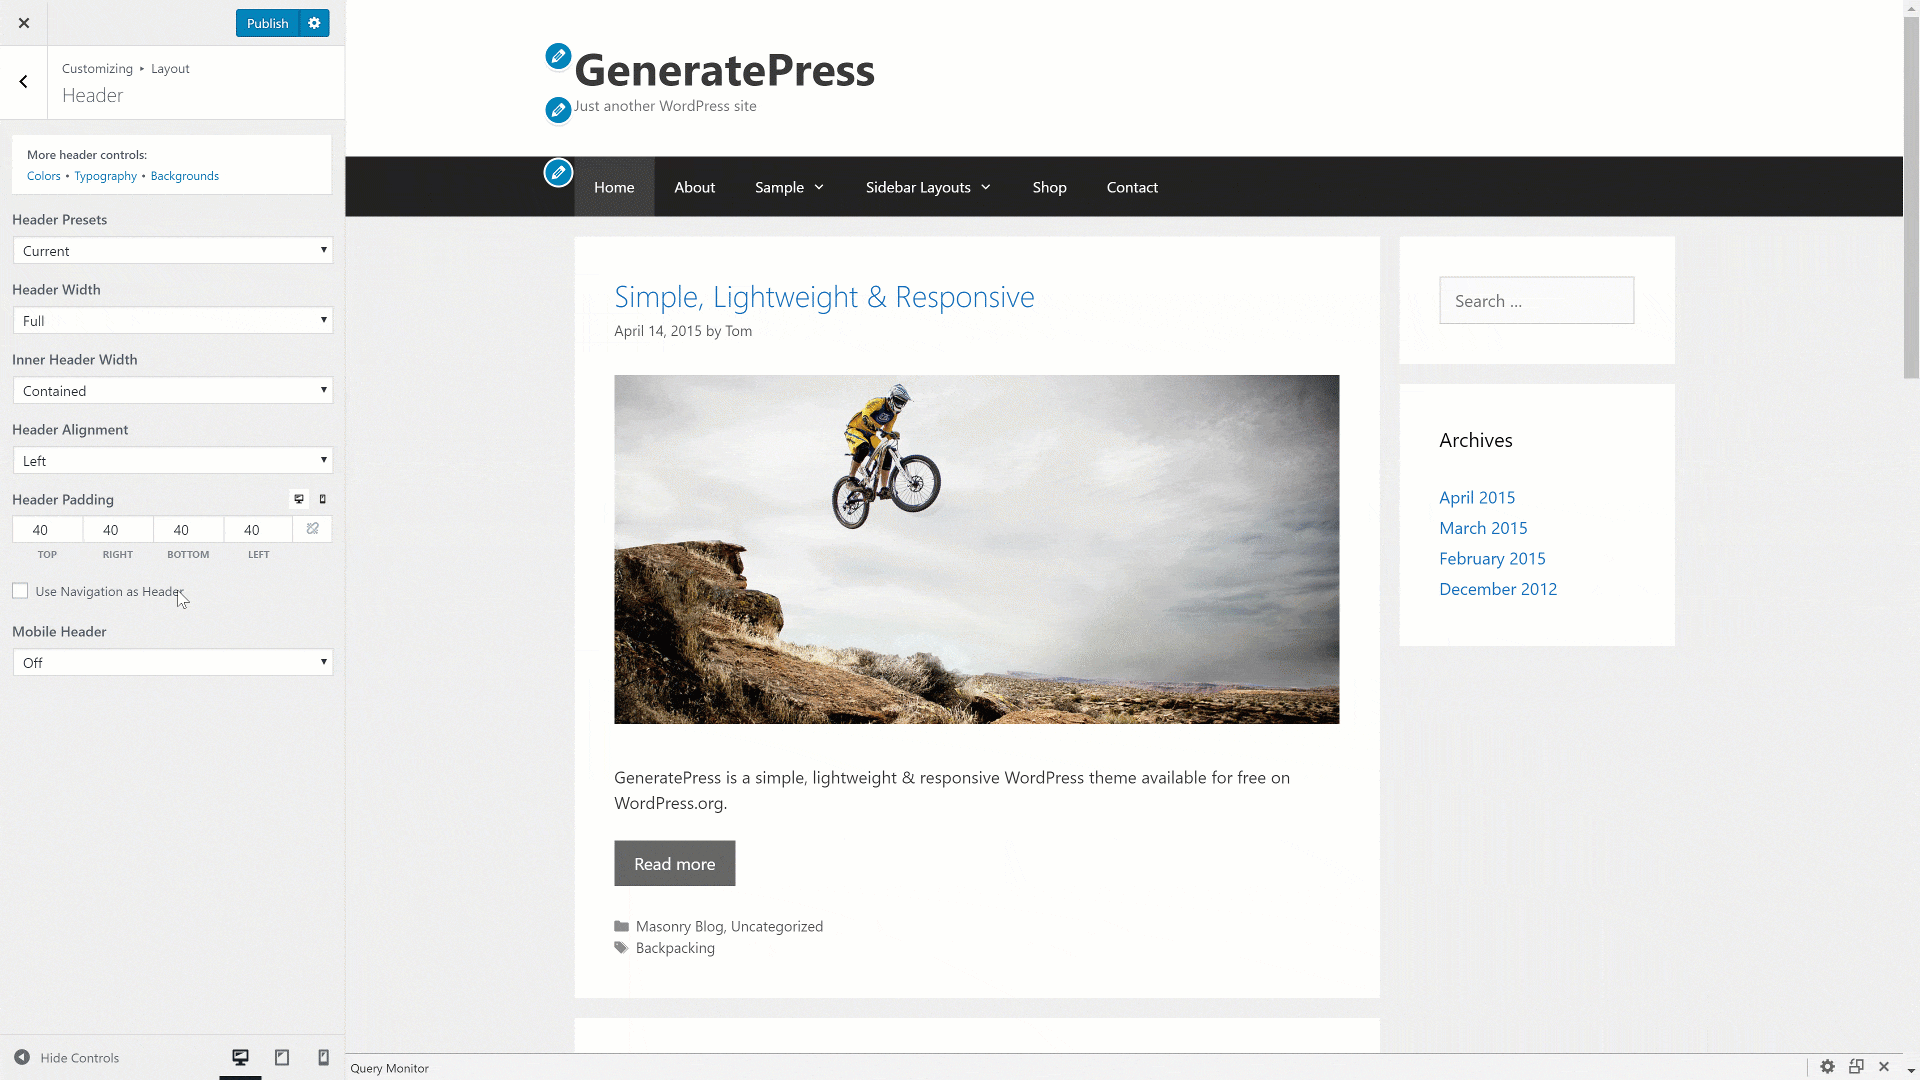Image resolution: width=1920 pixels, height=1080 pixels.
Task: Click the desktop preview icon
Action: pos(239,1058)
